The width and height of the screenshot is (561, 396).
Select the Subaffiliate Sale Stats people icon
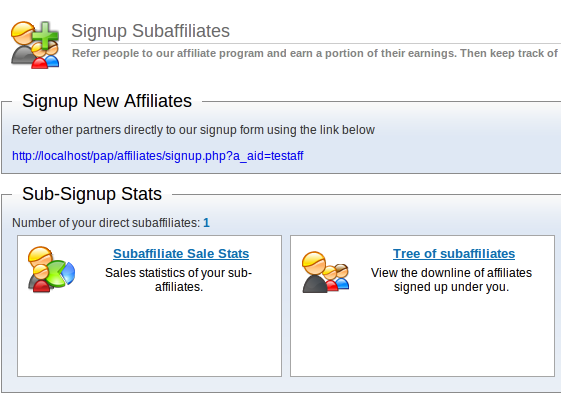(52, 269)
